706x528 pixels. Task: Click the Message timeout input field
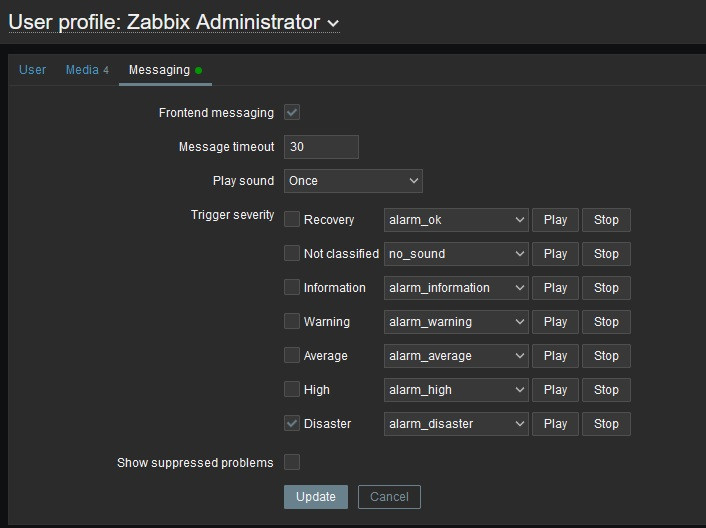(x=321, y=147)
